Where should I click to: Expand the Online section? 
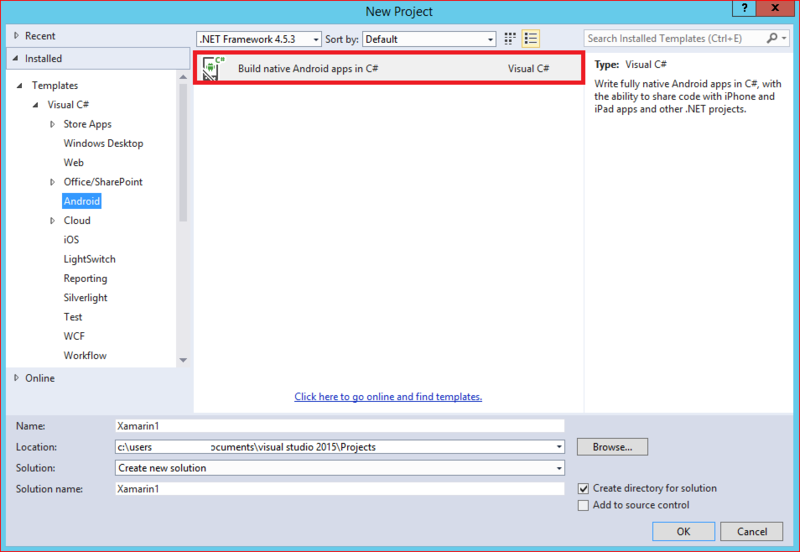click(16, 378)
